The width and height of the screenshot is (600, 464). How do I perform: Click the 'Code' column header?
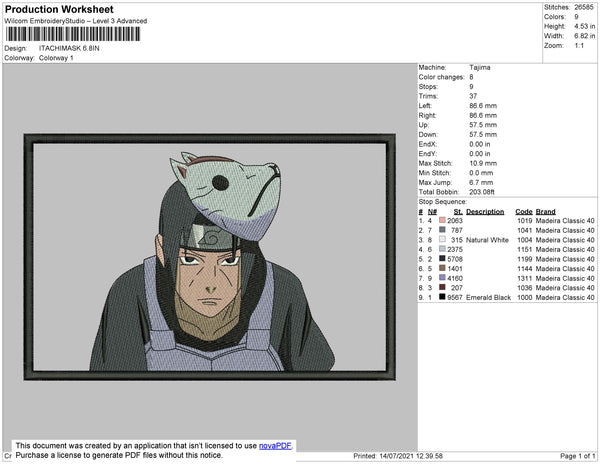pyautogui.click(x=524, y=212)
